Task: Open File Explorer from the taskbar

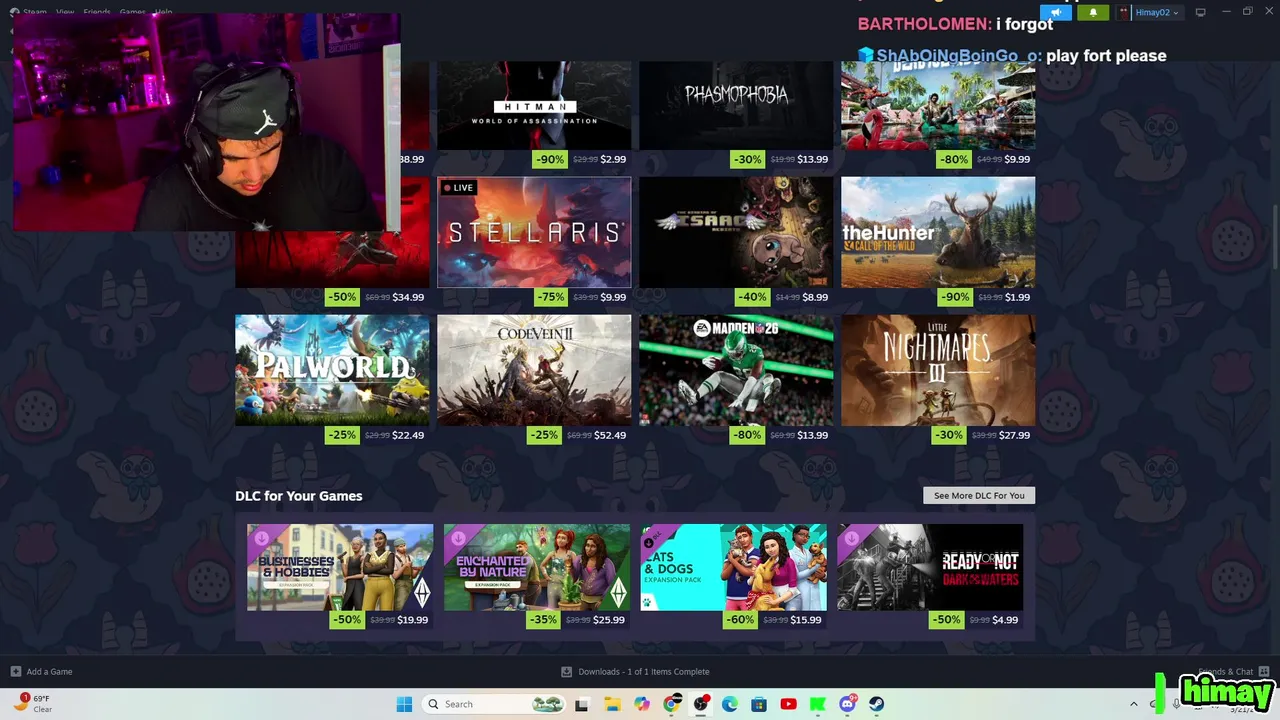Action: 612,704
